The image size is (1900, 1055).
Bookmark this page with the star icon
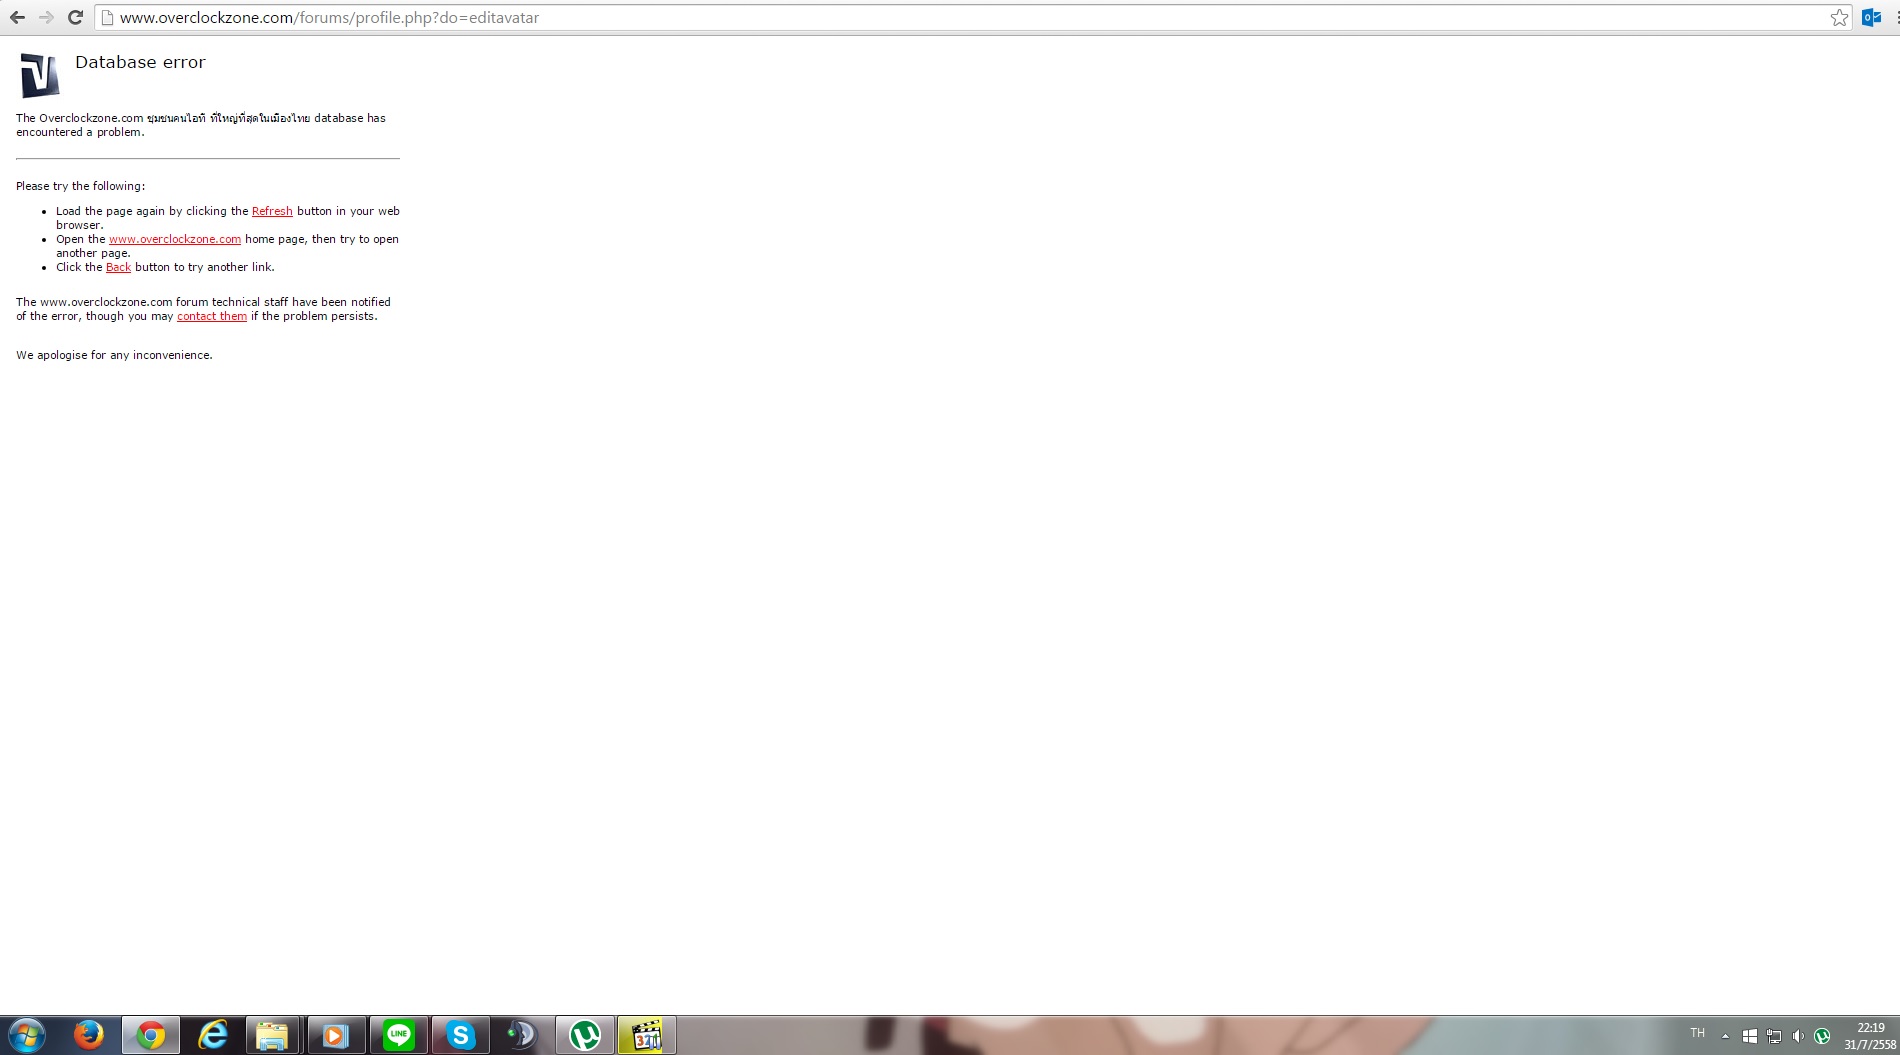click(x=1839, y=18)
